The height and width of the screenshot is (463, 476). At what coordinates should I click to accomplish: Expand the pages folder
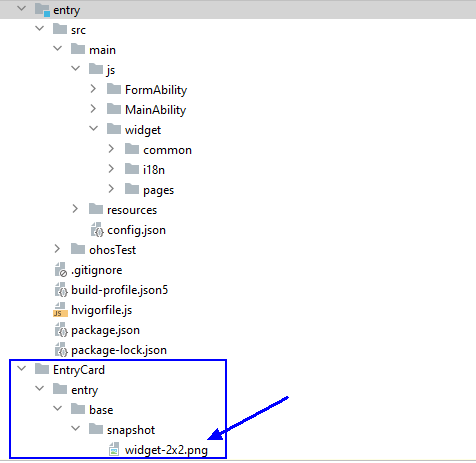point(111,189)
